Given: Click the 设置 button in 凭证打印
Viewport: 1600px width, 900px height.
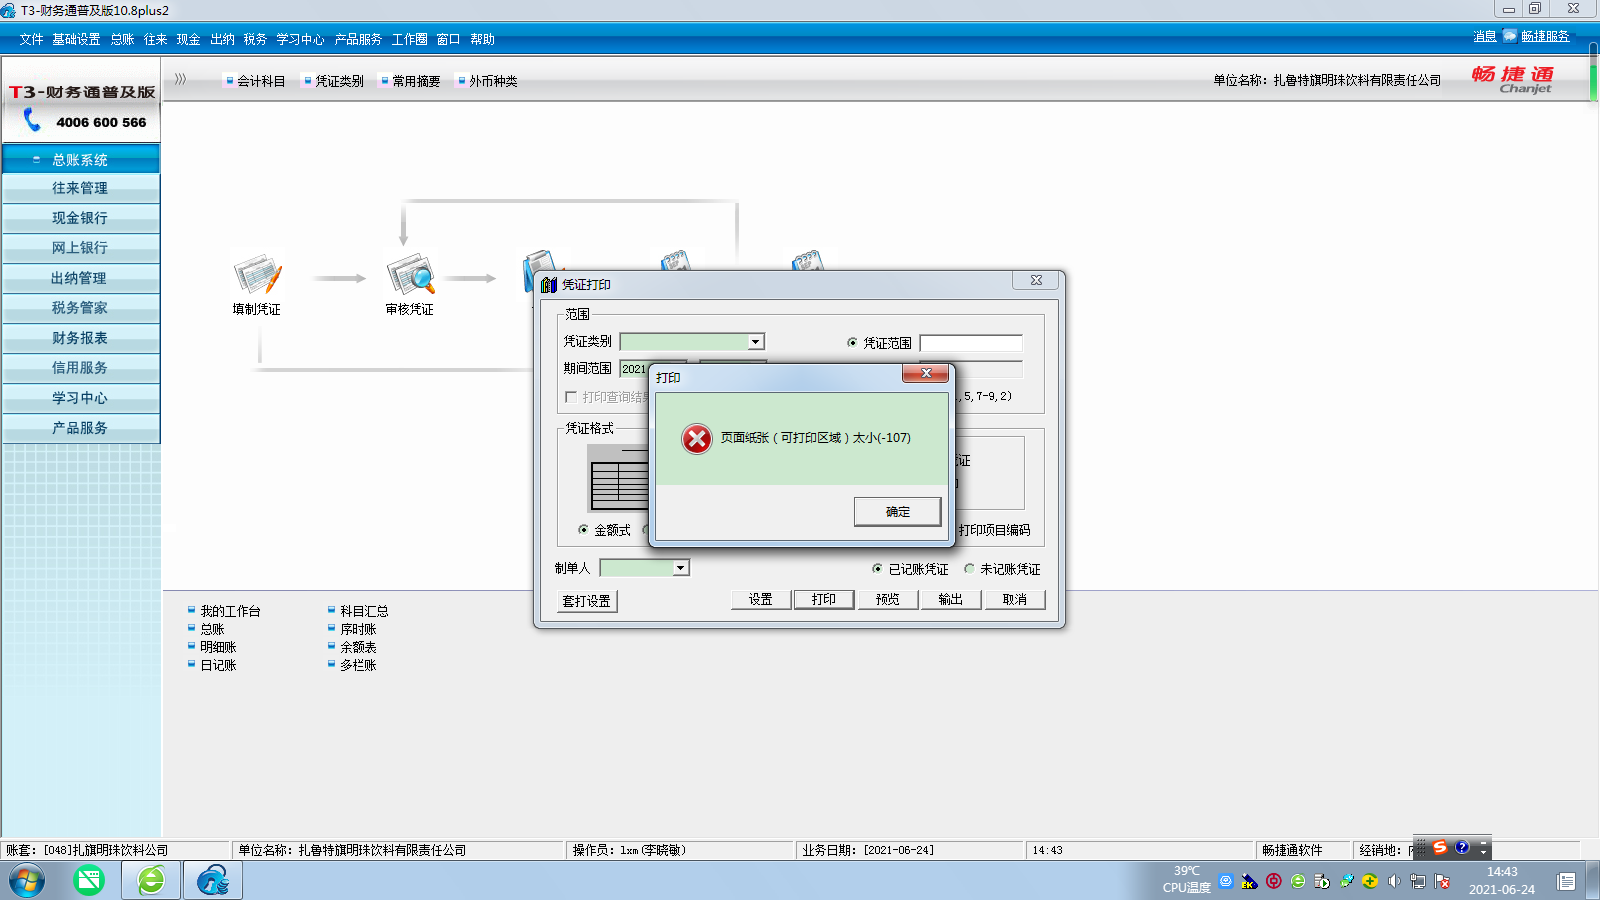Looking at the screenshot, I should coord(761,599).
